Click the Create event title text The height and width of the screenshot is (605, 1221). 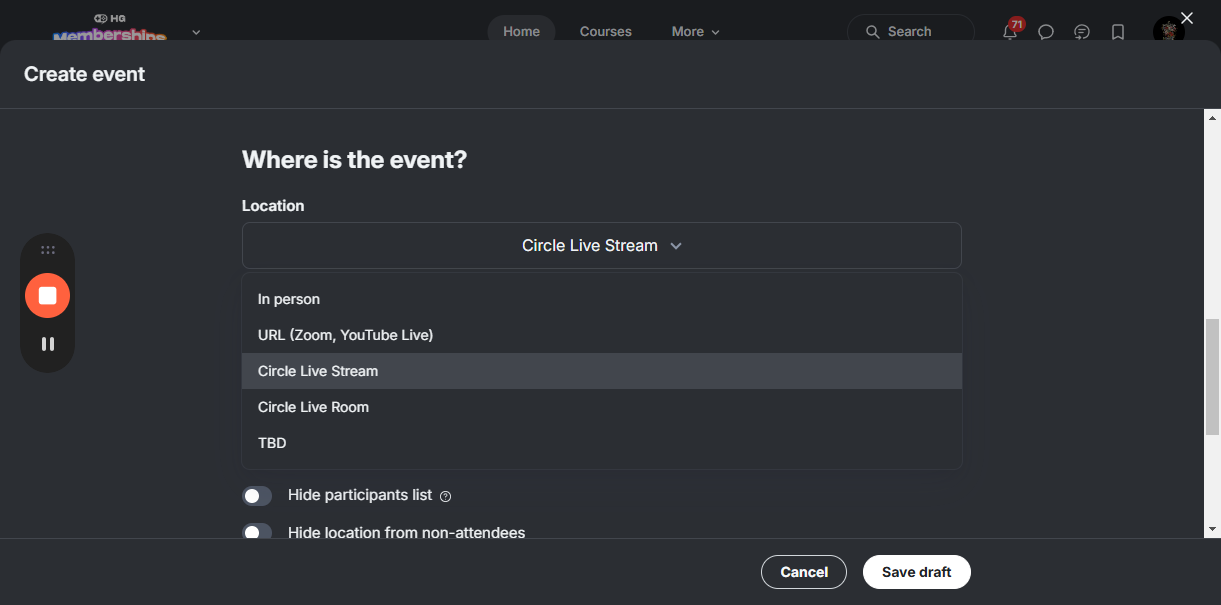click(x=85, y=74)
